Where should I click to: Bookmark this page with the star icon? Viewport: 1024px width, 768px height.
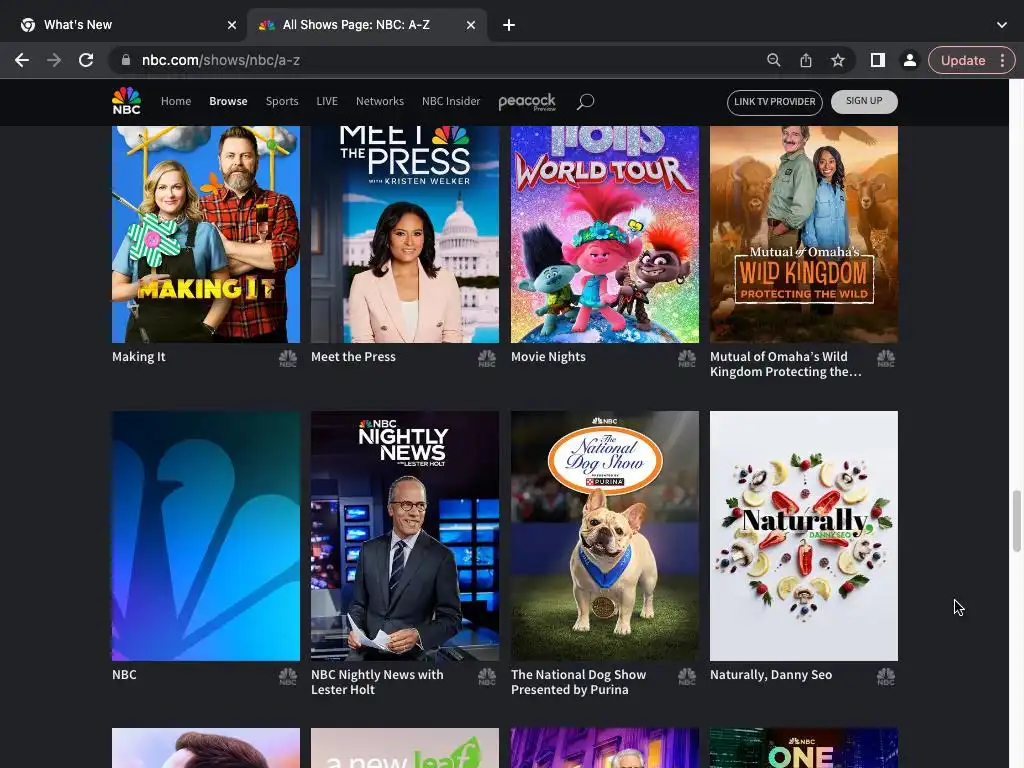pos(838,60)
